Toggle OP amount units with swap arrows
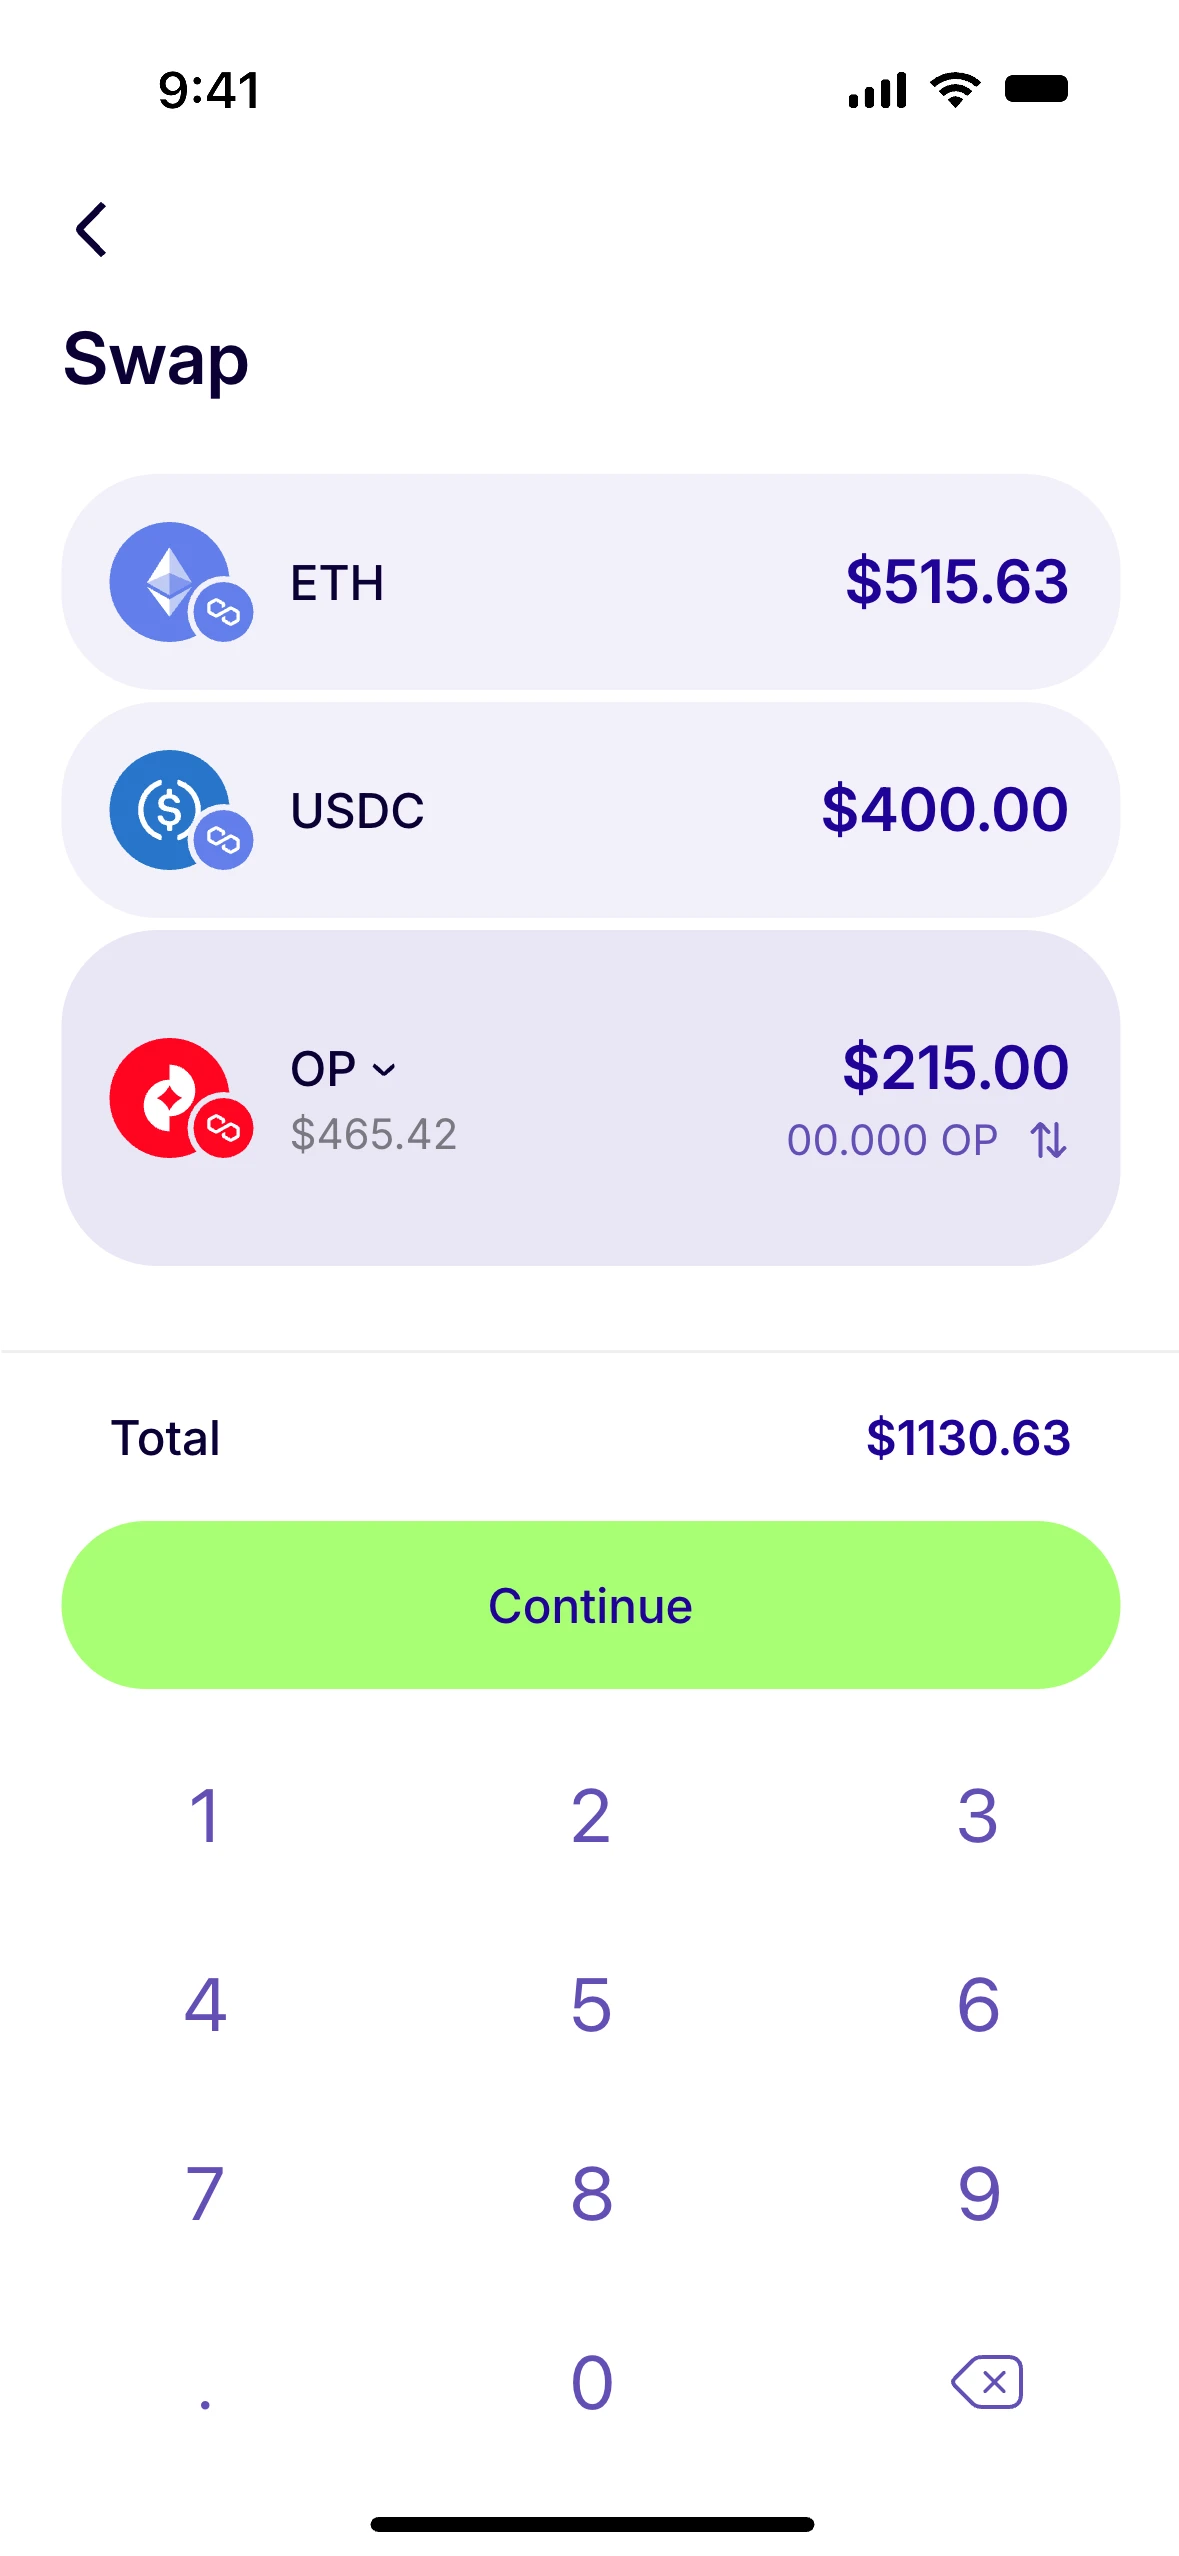This screenshot has height=2556, width=1179. (x=1048, y=1139)
